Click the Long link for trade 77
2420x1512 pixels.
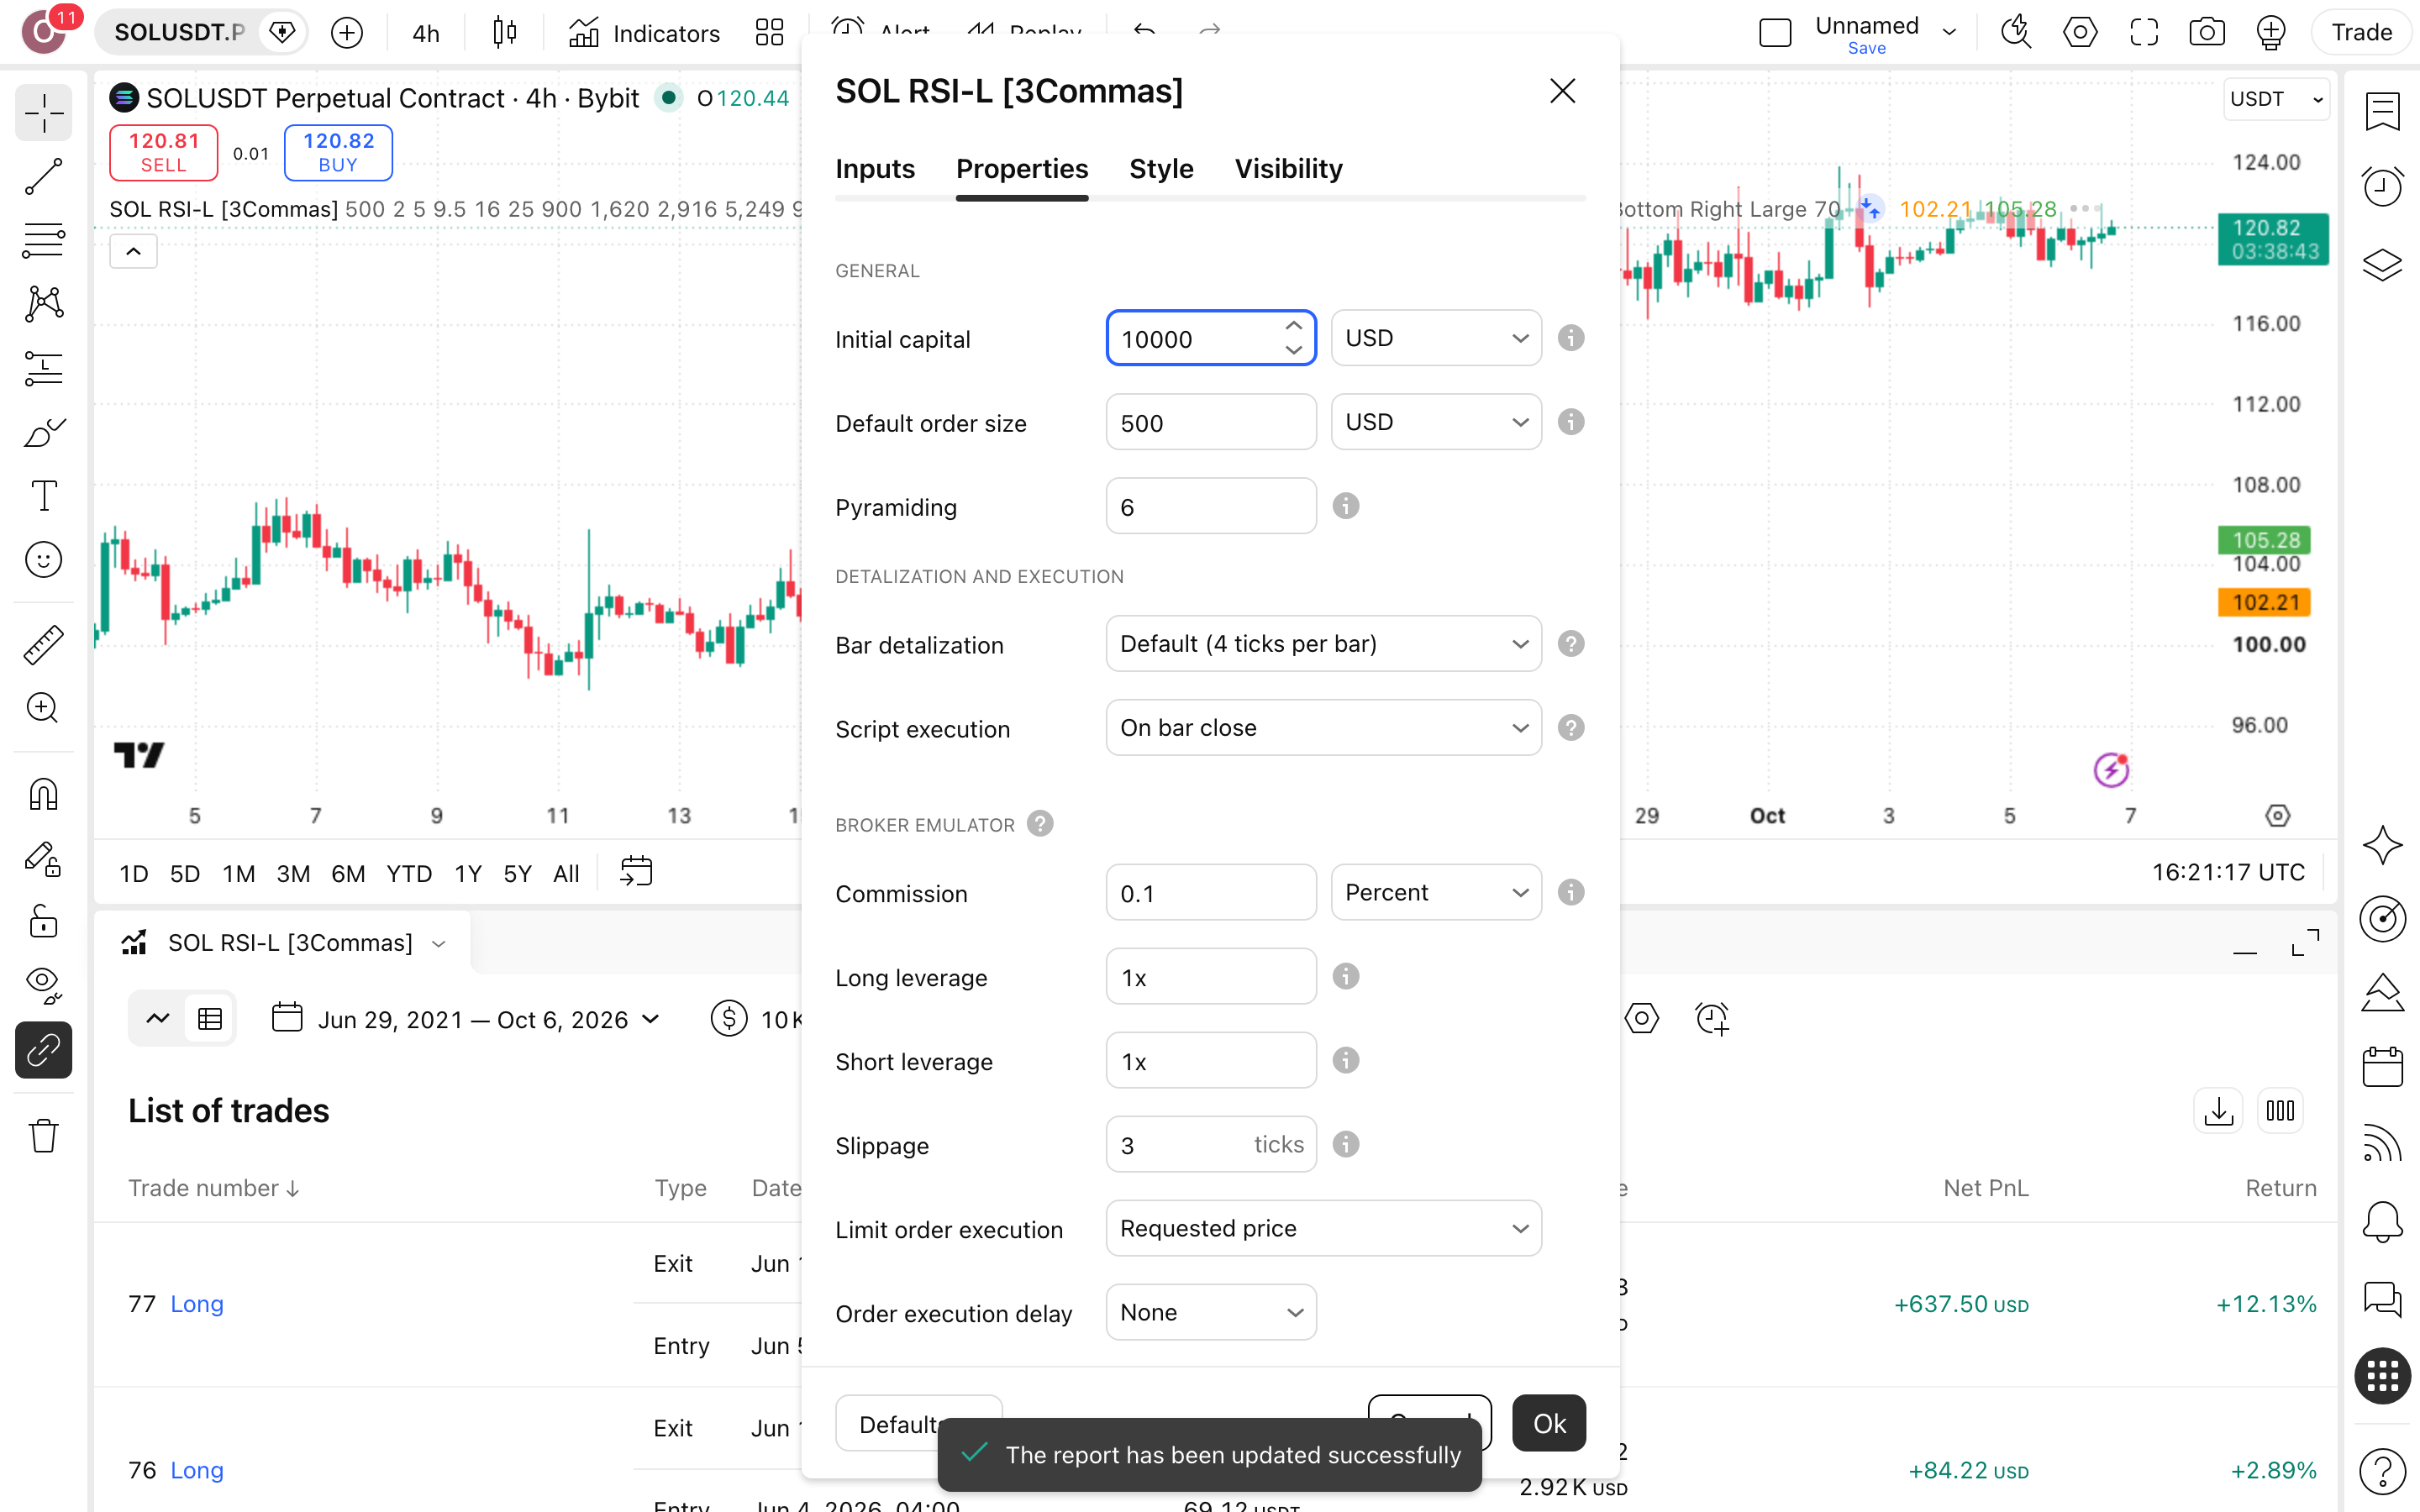[197, 1304]
